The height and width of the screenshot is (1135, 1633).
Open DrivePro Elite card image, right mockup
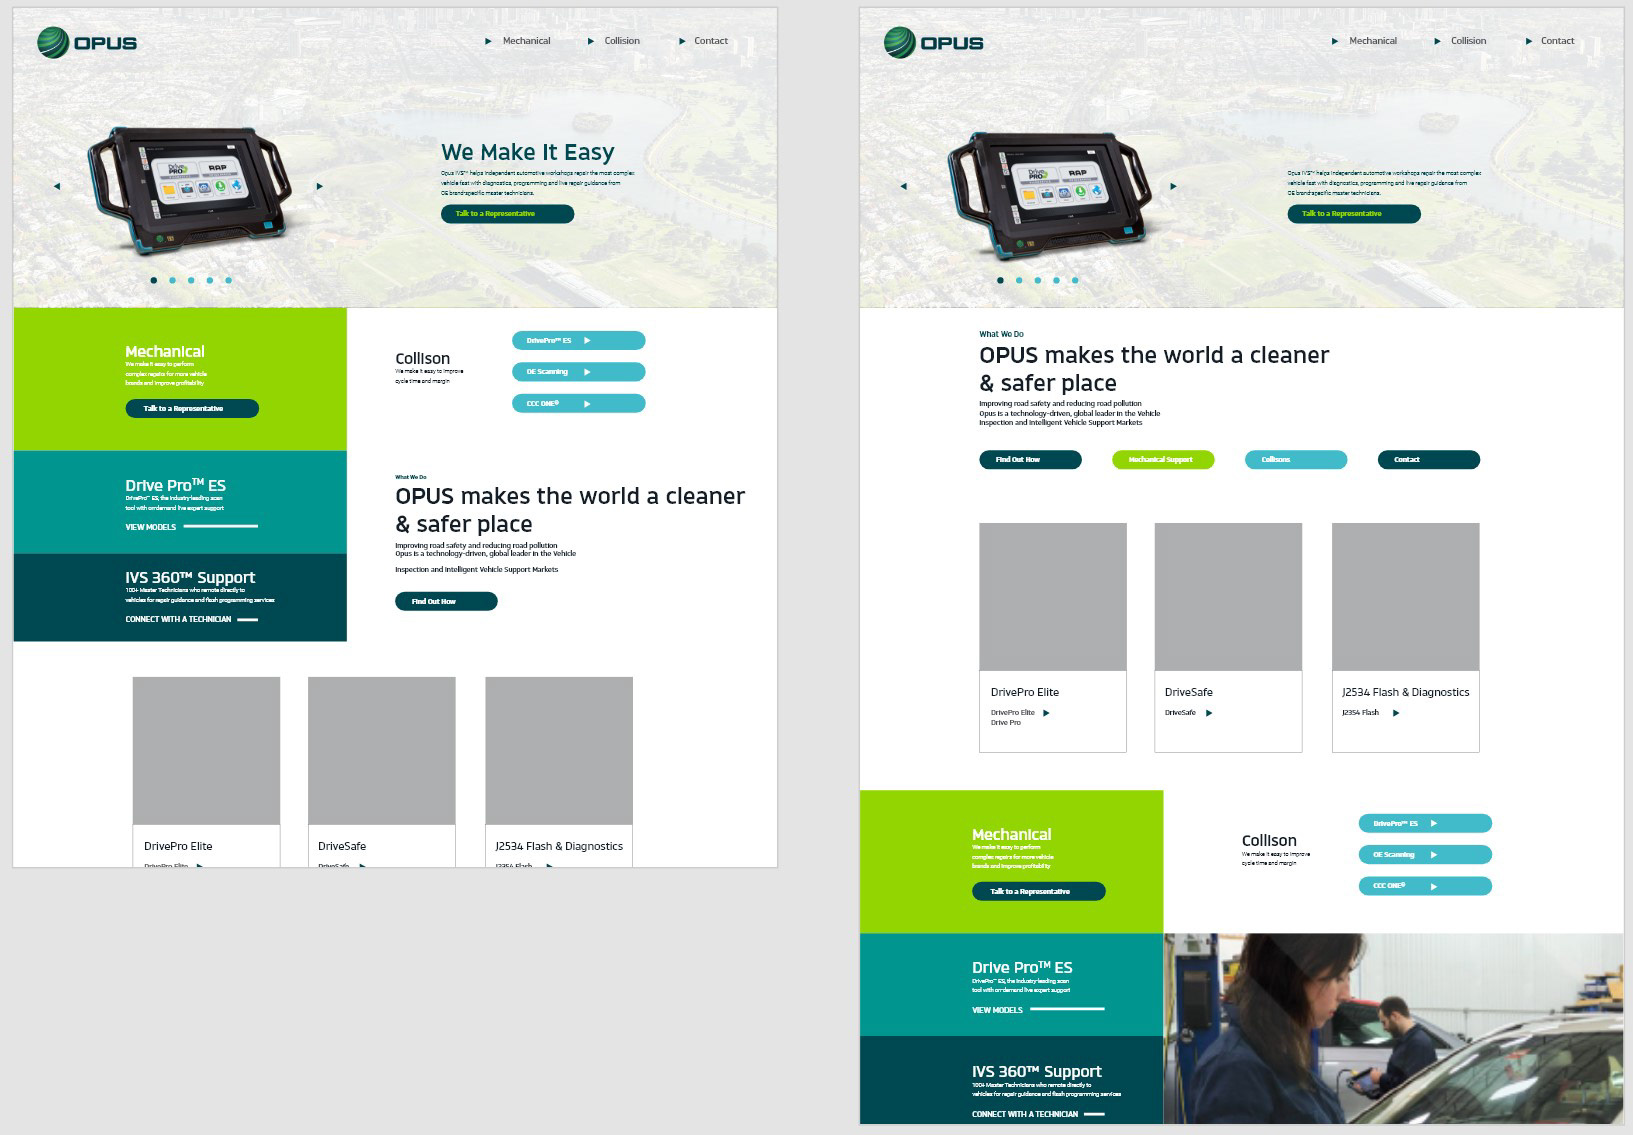1053,597
